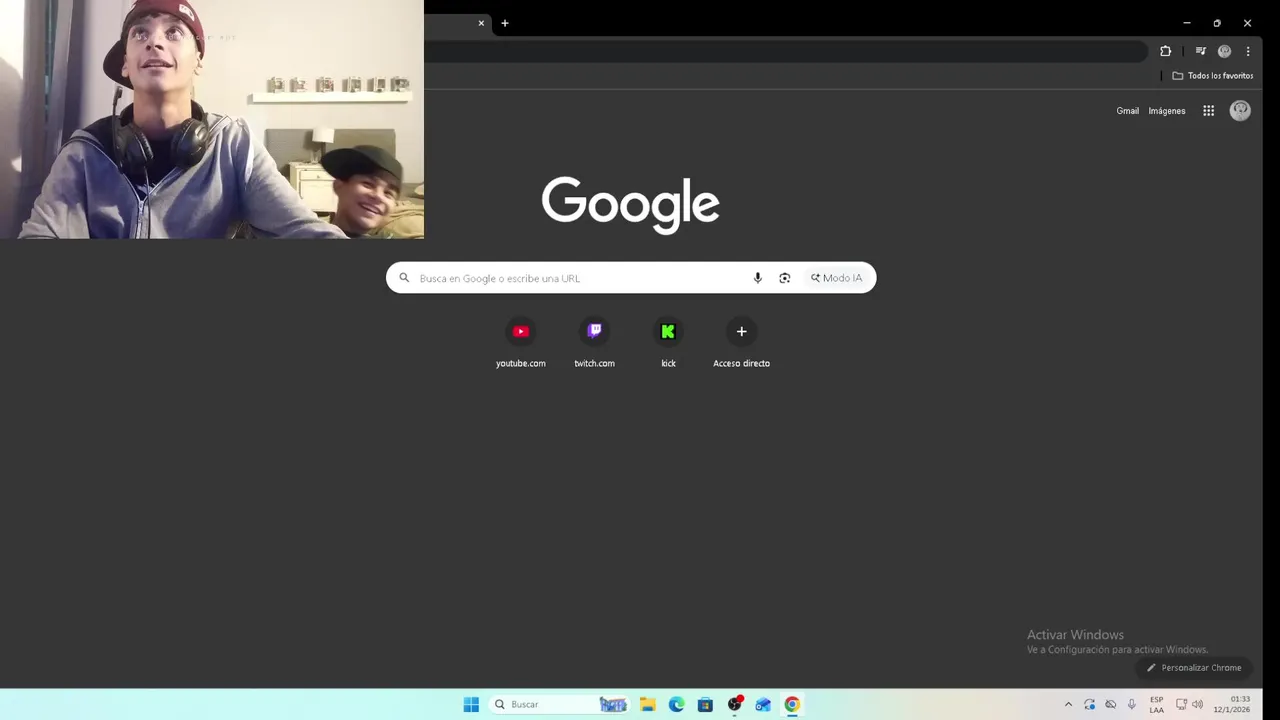Open the Chrome profile avatar in toolbar
Image resolution: width=1280 pixels, height=720 pixels.
(1224, 51)
